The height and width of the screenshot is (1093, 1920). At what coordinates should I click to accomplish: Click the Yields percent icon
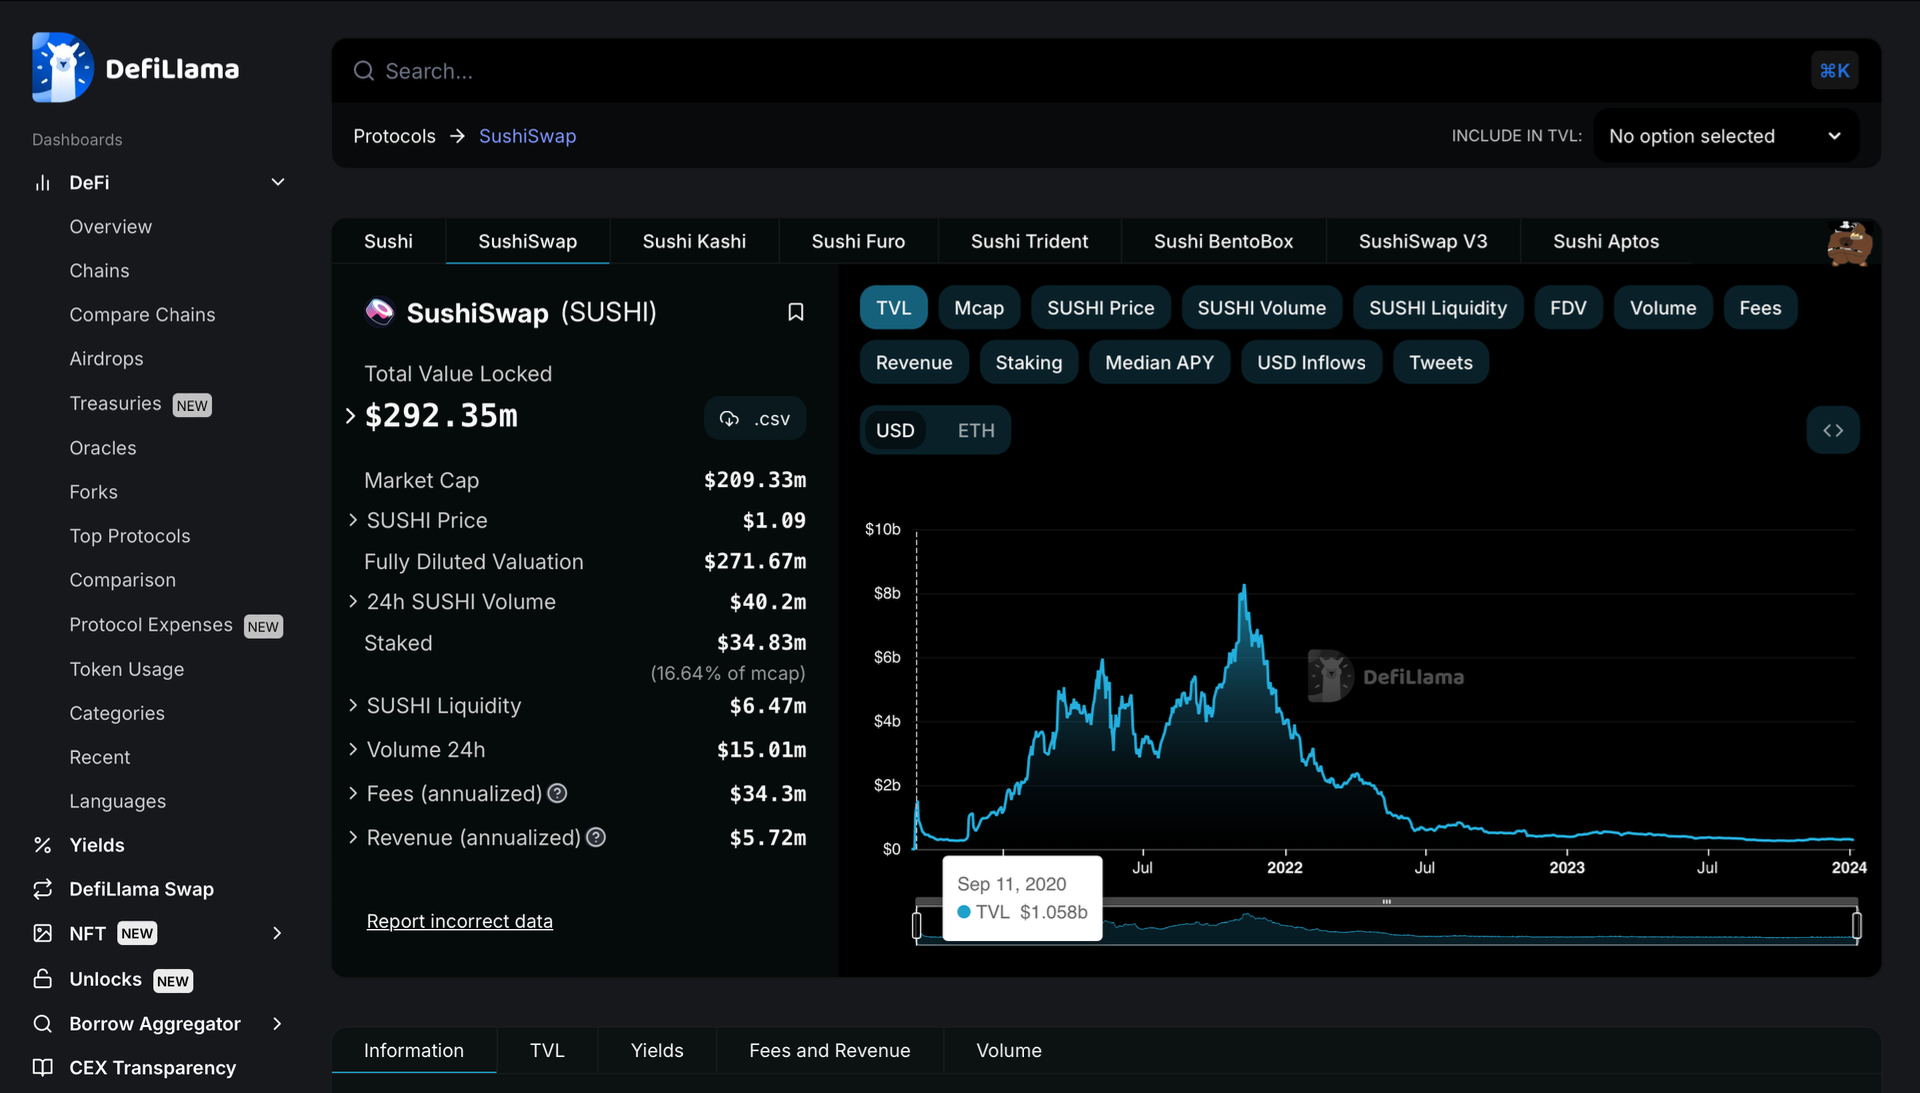tap(42, 845)
